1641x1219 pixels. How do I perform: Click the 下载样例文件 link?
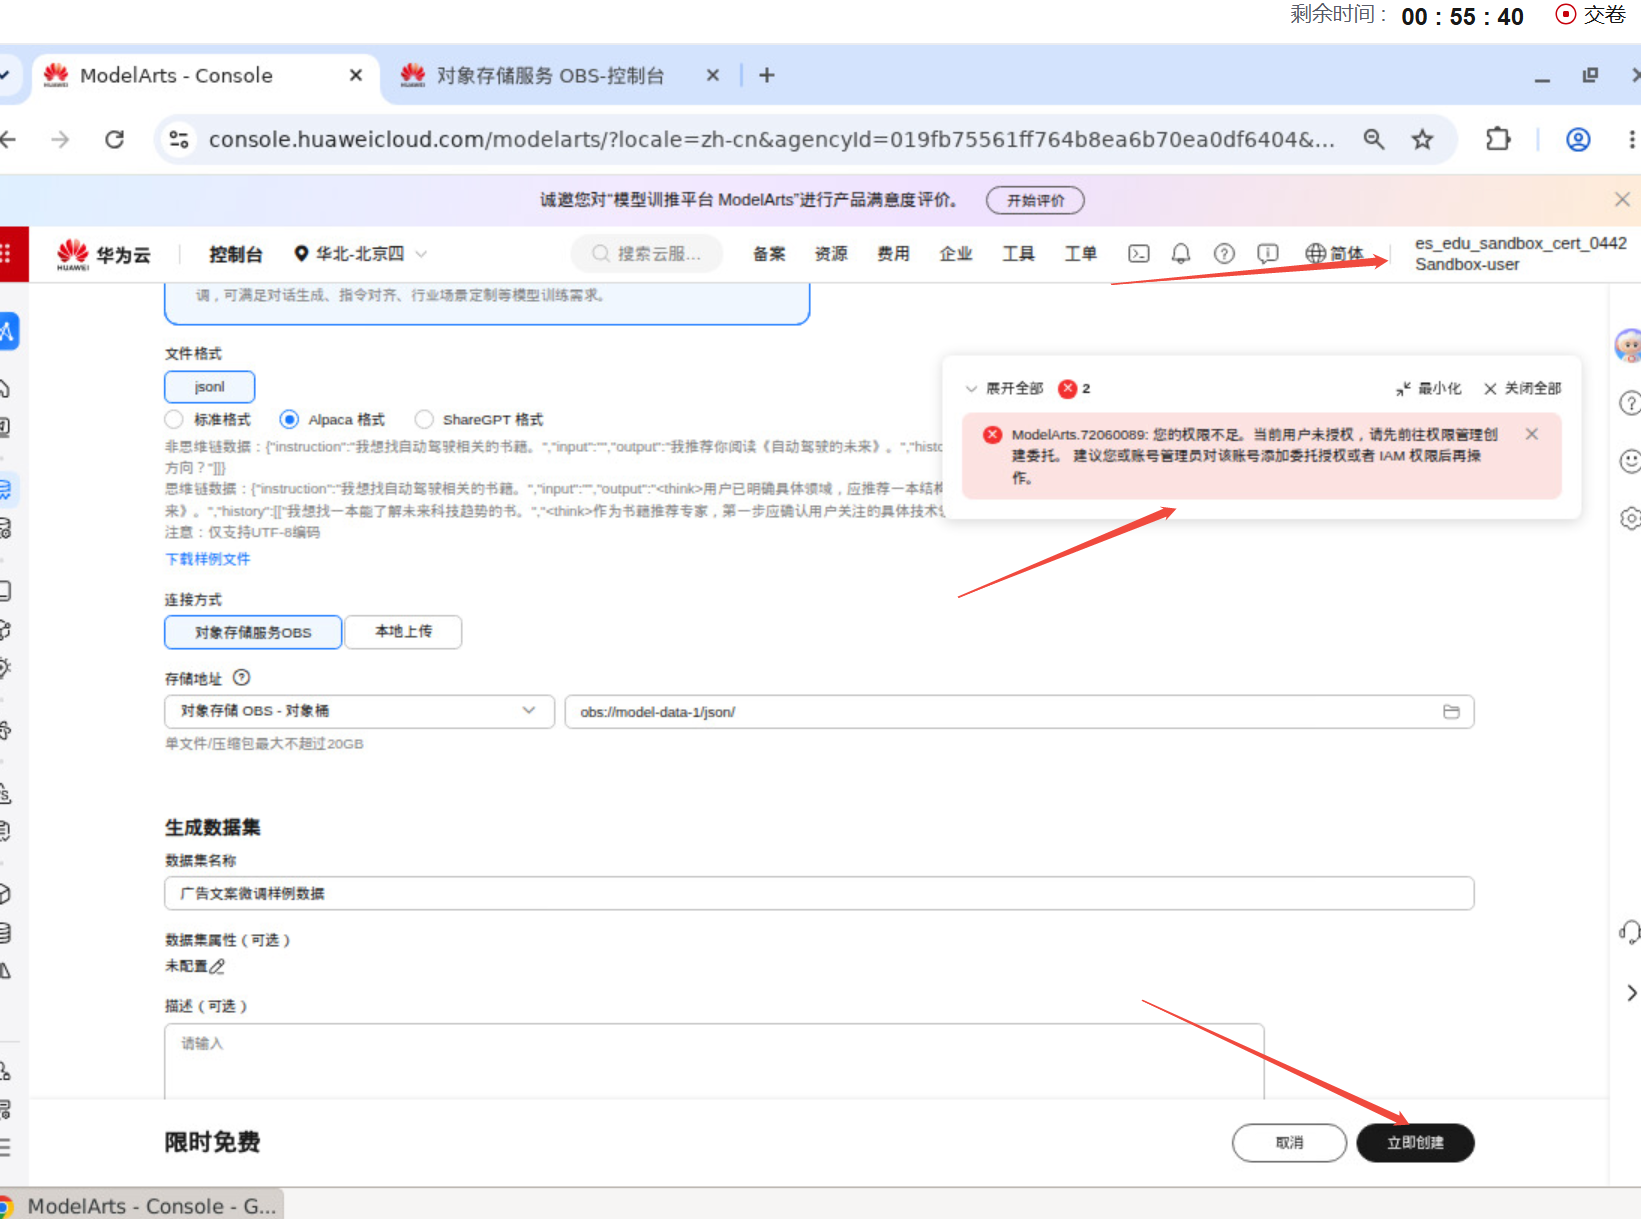click(x=208, y=559)
